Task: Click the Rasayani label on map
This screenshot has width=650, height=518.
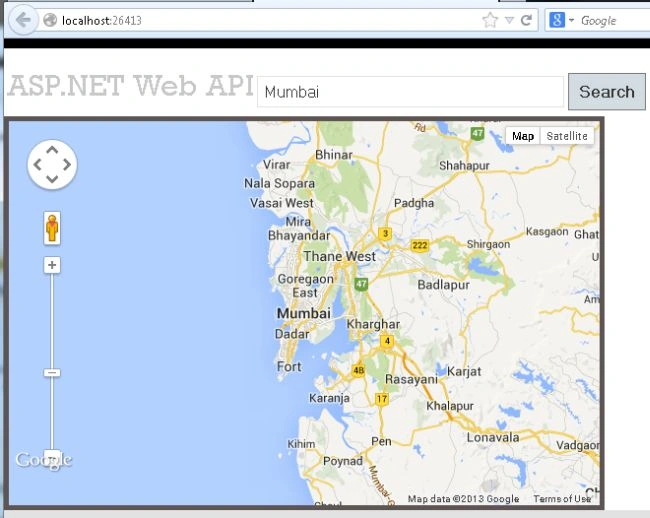Action: pos(411,379)
